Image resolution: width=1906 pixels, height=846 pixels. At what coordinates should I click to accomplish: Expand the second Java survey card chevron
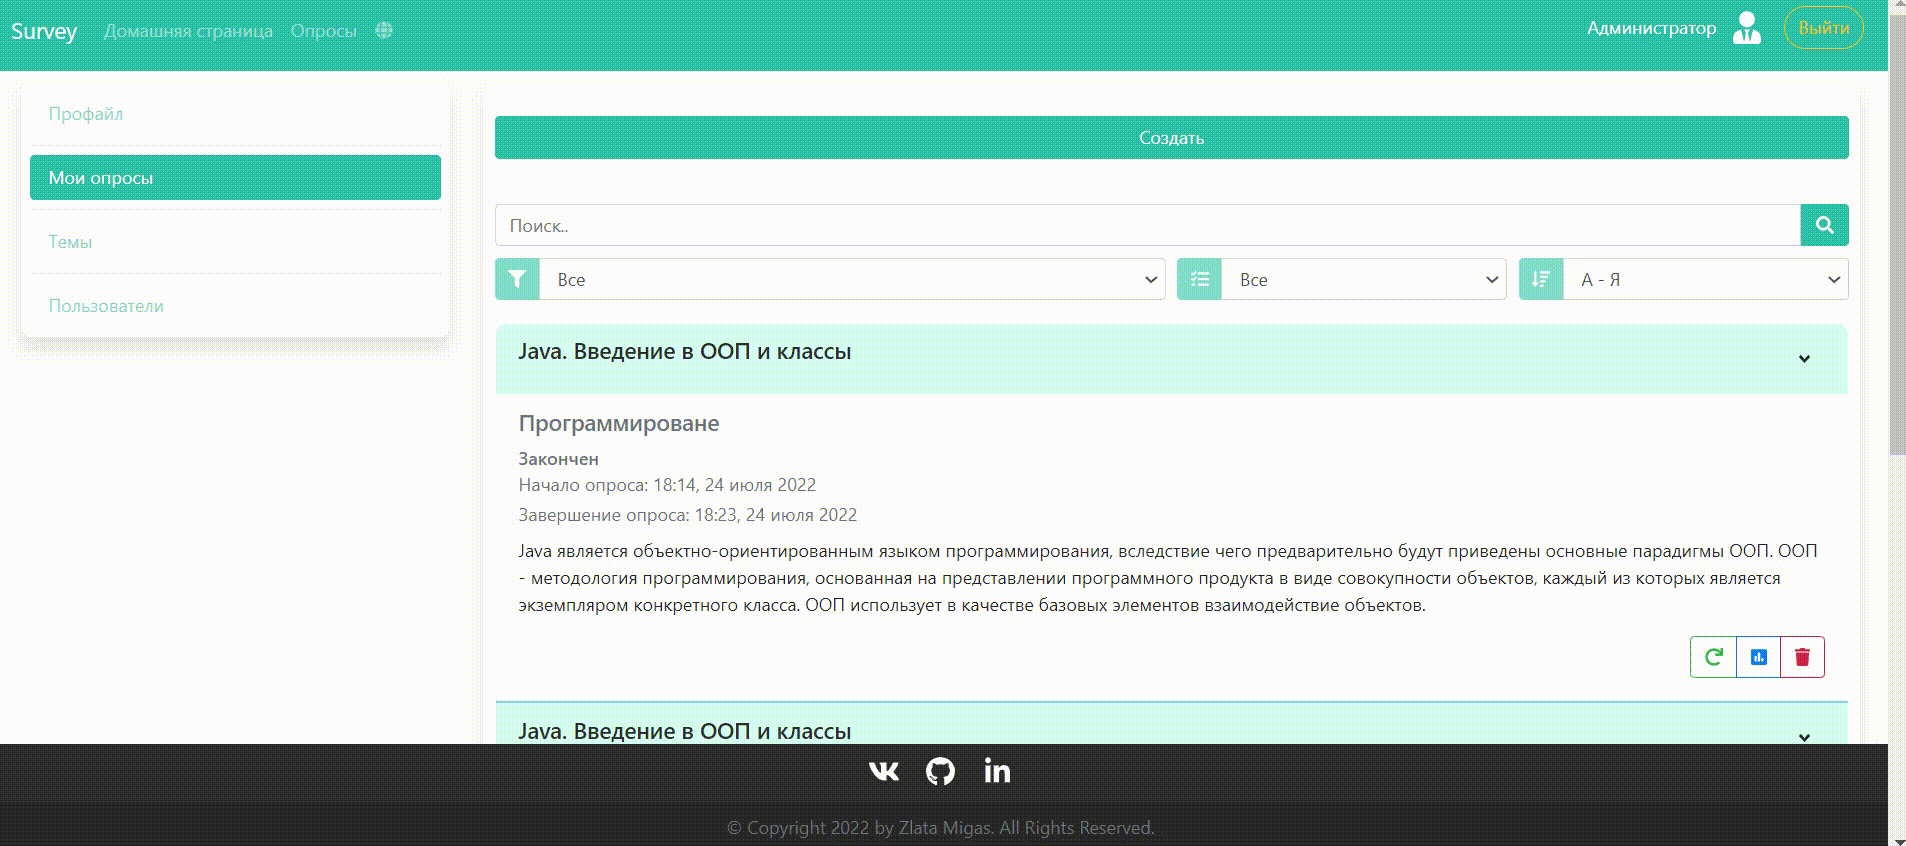1804,737
